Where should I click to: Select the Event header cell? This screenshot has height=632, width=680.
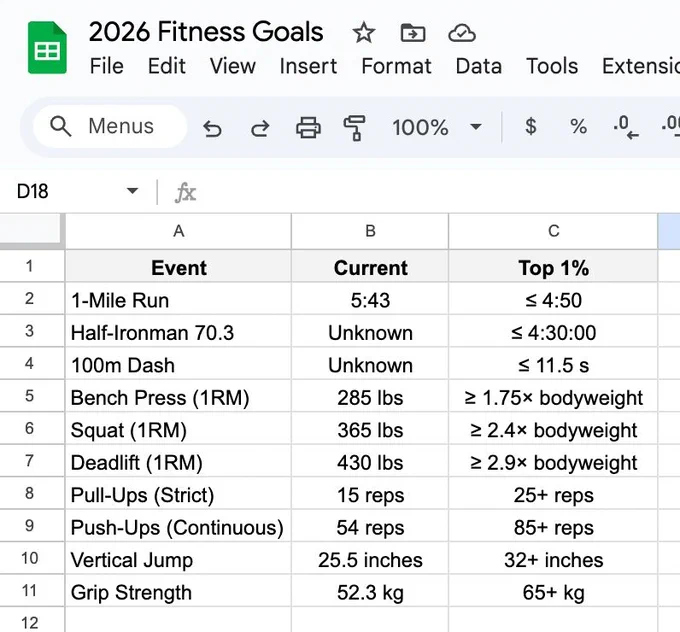178,266
